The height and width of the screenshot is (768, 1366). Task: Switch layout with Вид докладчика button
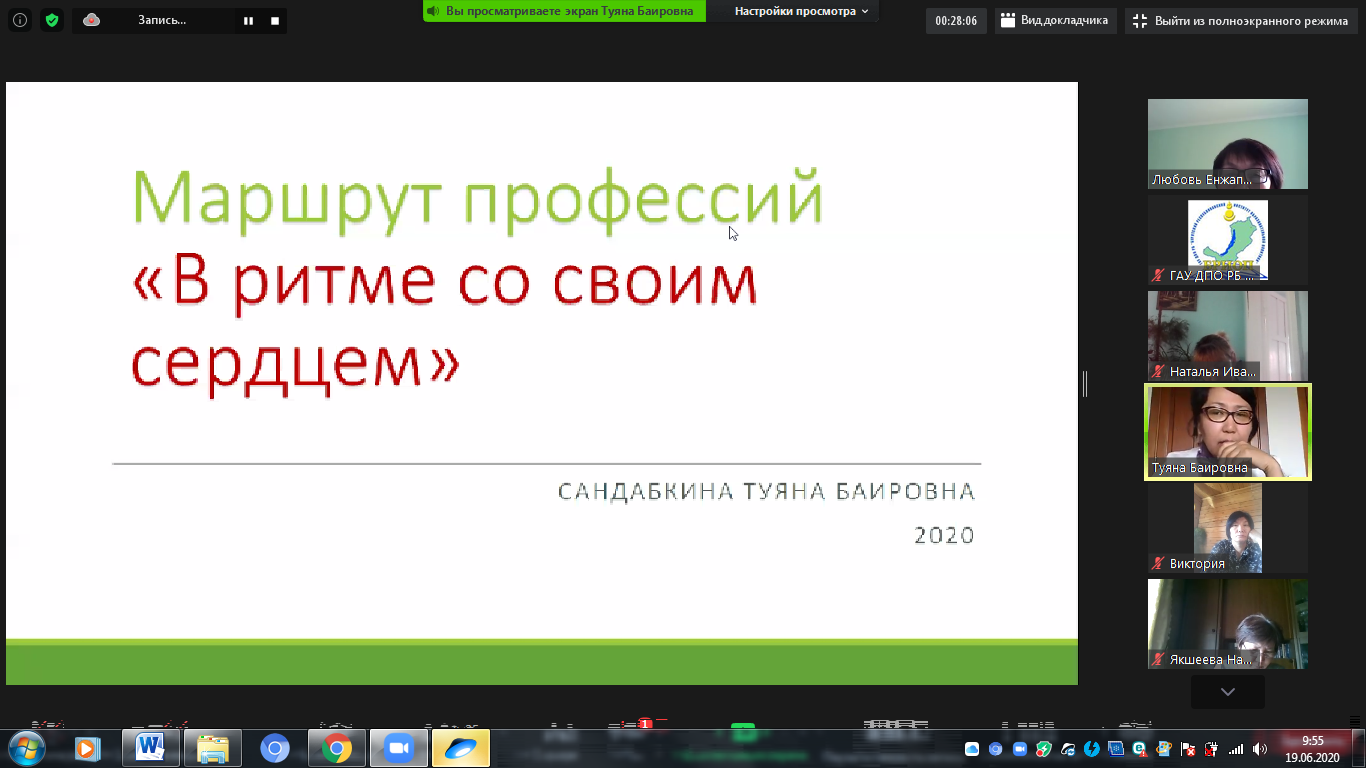tap(1055, 21)
